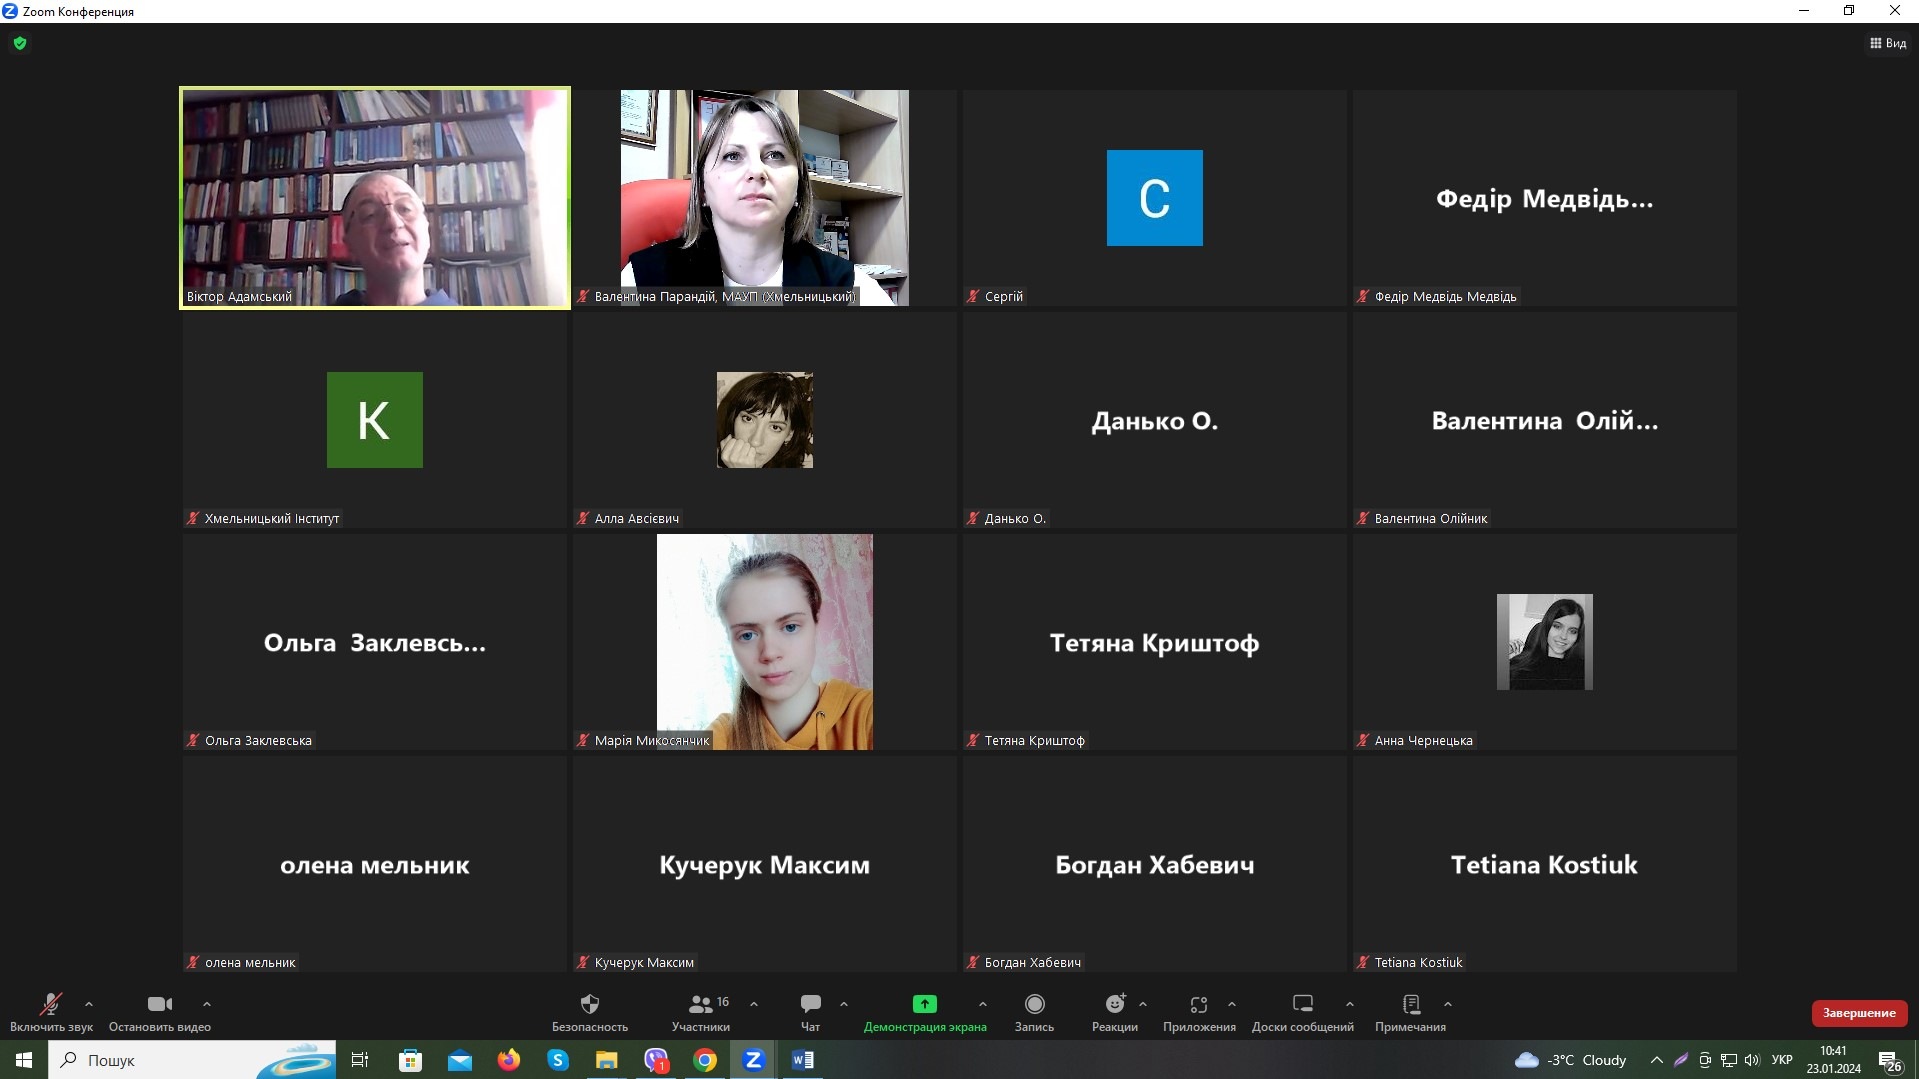Open the Mail app on the taskbar
The width and height of the screenshot is (1919, 1079).
pyautogui.click(x=460, y=1060)
